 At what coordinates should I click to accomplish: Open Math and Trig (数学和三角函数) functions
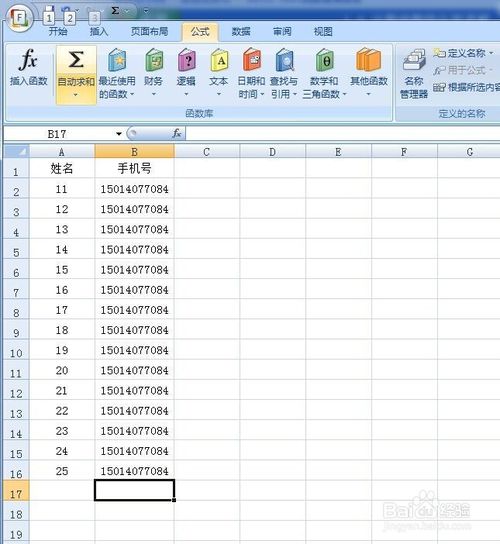tap(324, 73)
